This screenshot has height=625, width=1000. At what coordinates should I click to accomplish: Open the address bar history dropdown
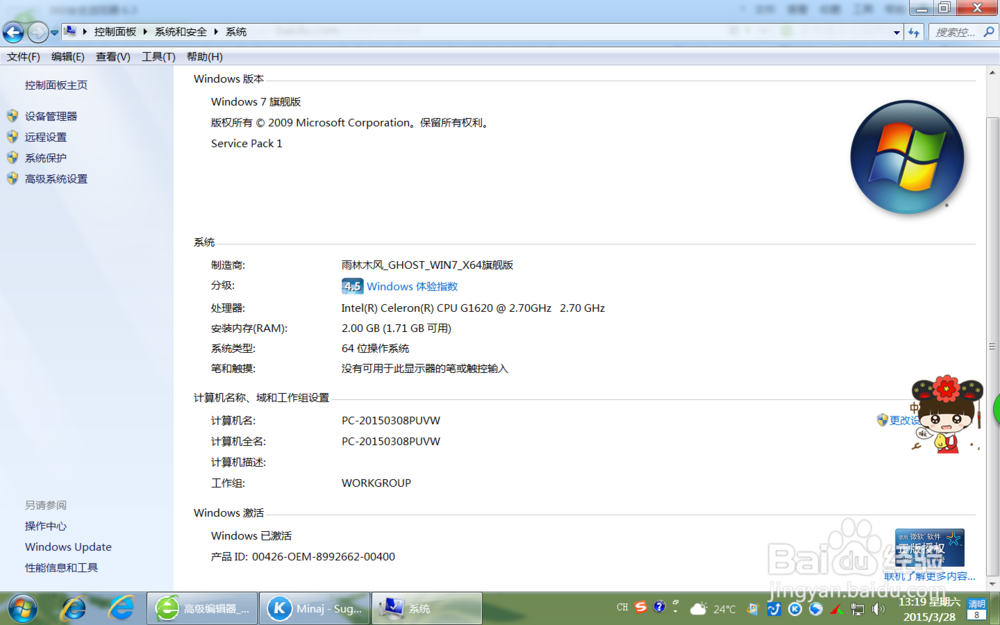pos(897,32)
